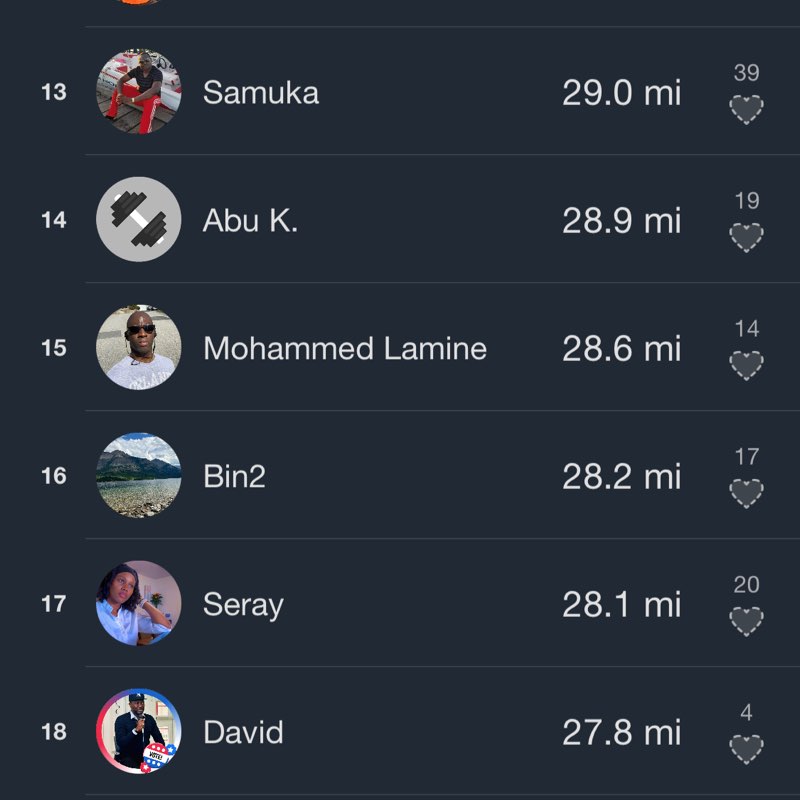Select Mohammed Lamine's name
The width and height of the screenshot is (800, 800).
point(345,349)
